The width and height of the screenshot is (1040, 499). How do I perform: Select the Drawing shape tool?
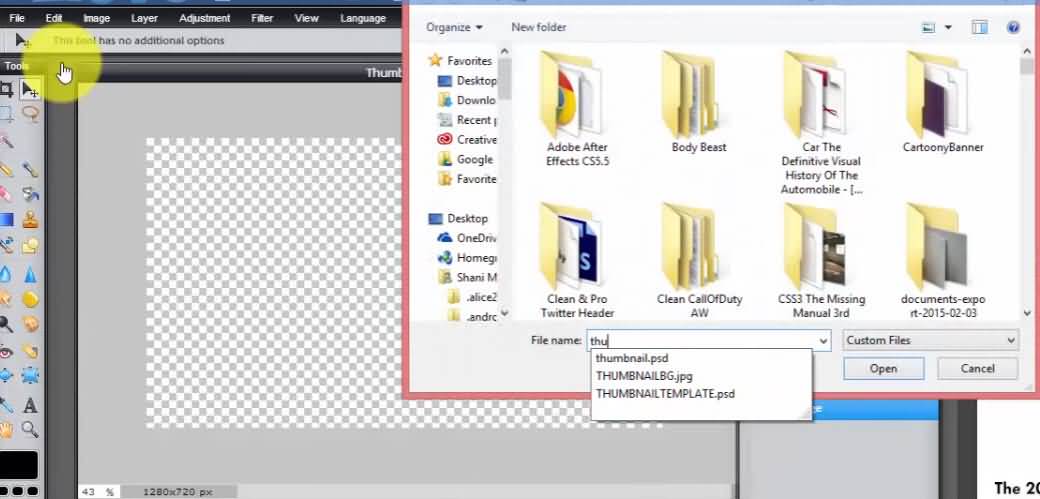(x=30, y=246)
